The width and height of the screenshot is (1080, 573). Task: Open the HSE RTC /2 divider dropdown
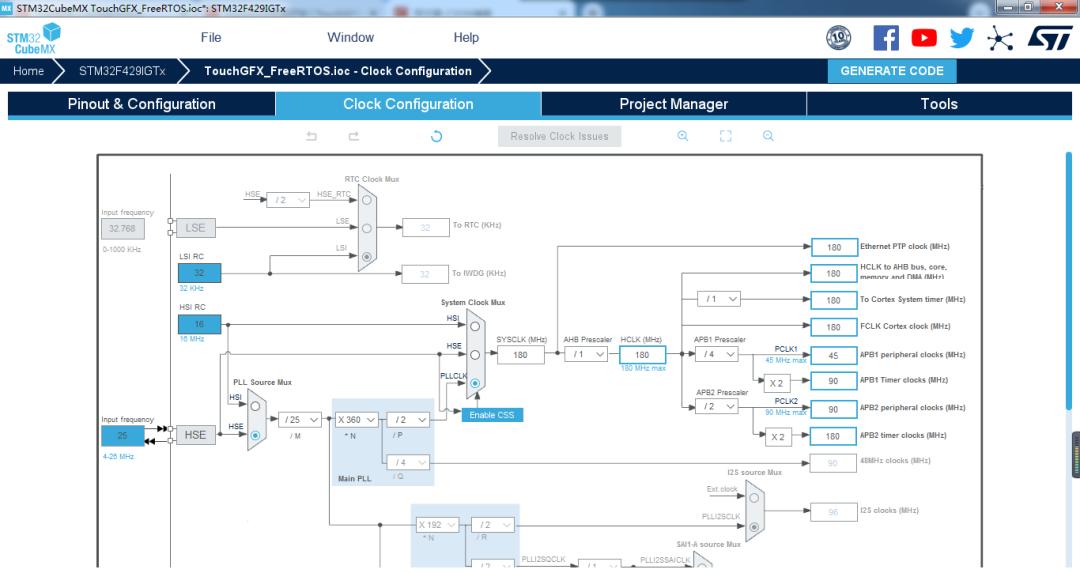(x=287, y=200)
